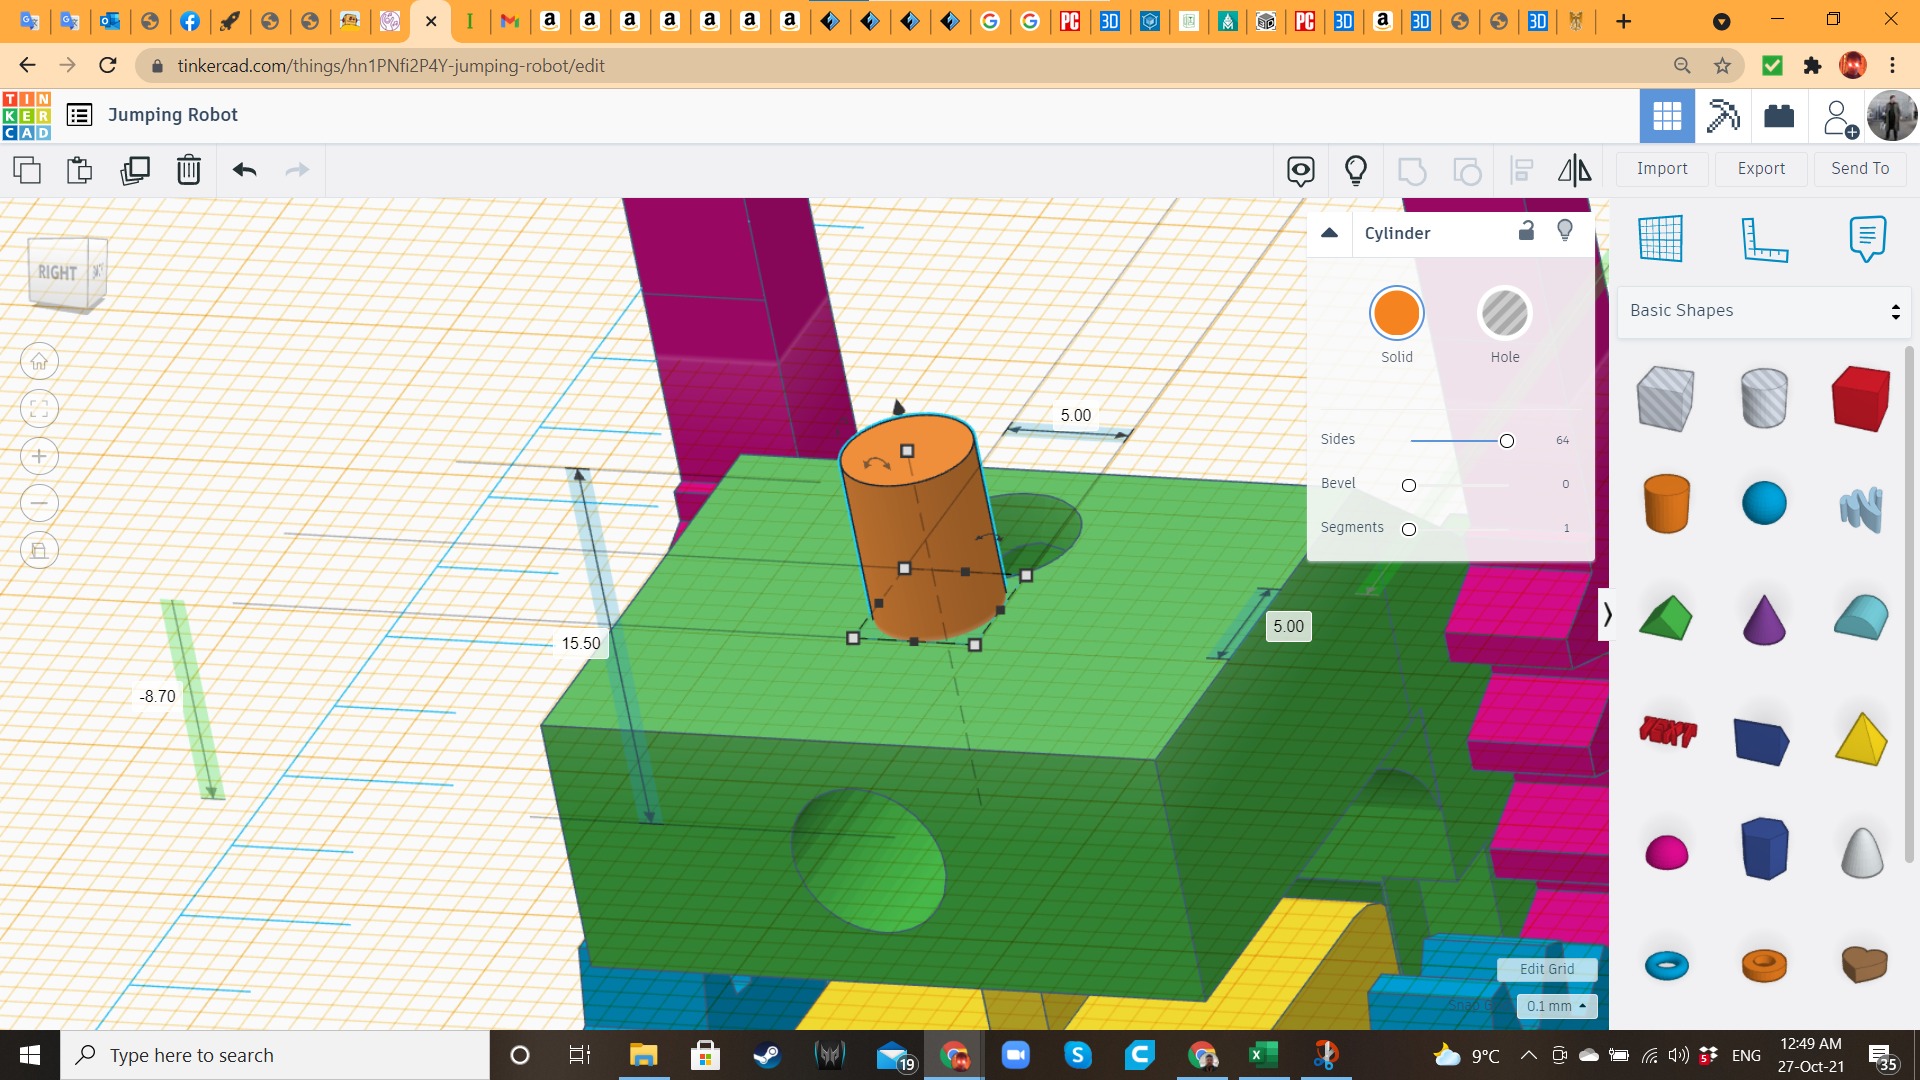Select the yellow Pyramid shape
The image size is (1920, 1080).
click(1860, 739)
